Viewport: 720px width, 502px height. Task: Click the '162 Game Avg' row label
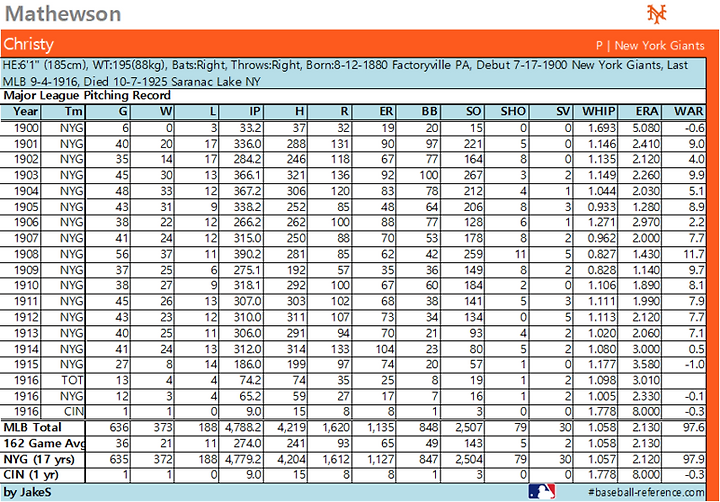click(x=44, y=444)
